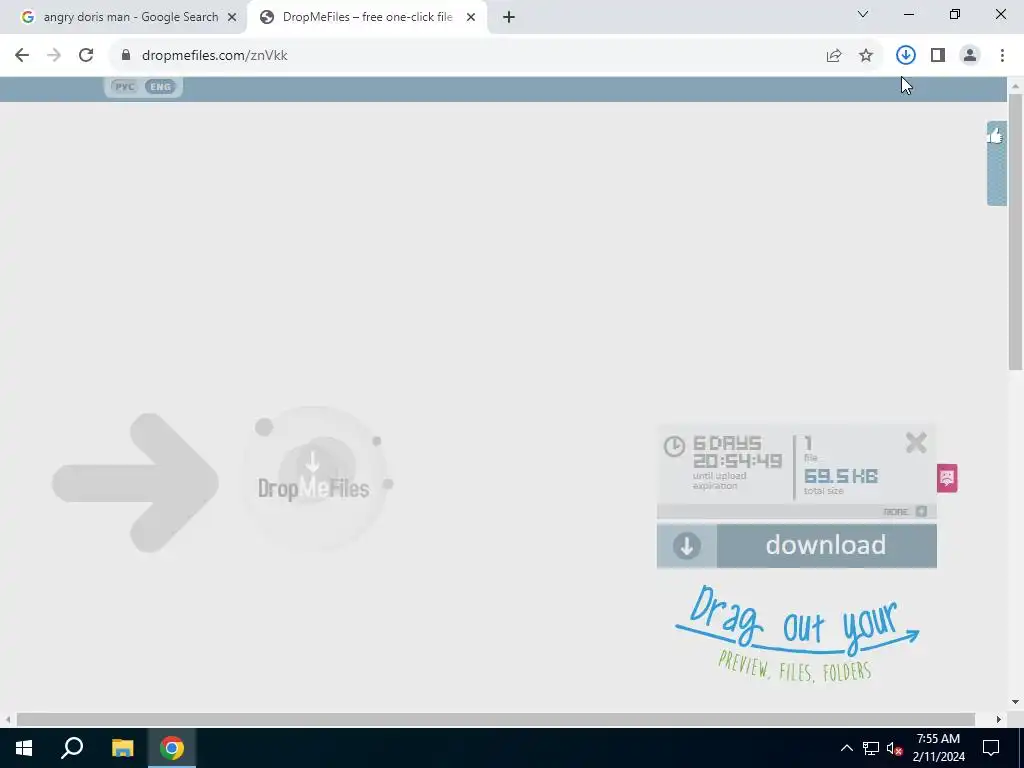1024x768 pixels.
Task: Close the Google Search tab
Action: [x=232, y=17]
